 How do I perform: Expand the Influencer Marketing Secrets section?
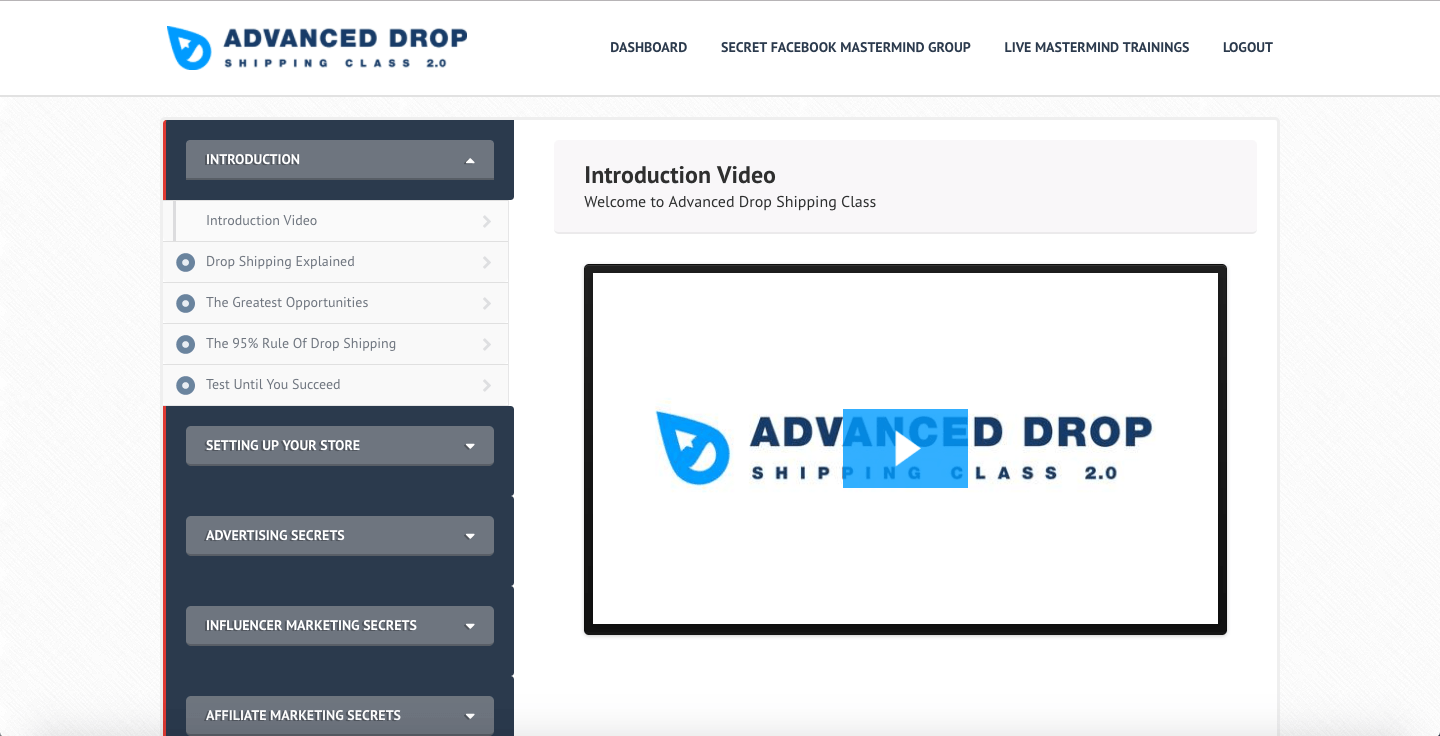(340, 625)
